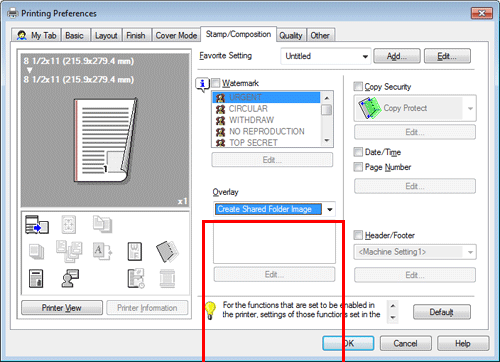
Task: Click the framed page layout icon
Action: click(x=135, y=251)
